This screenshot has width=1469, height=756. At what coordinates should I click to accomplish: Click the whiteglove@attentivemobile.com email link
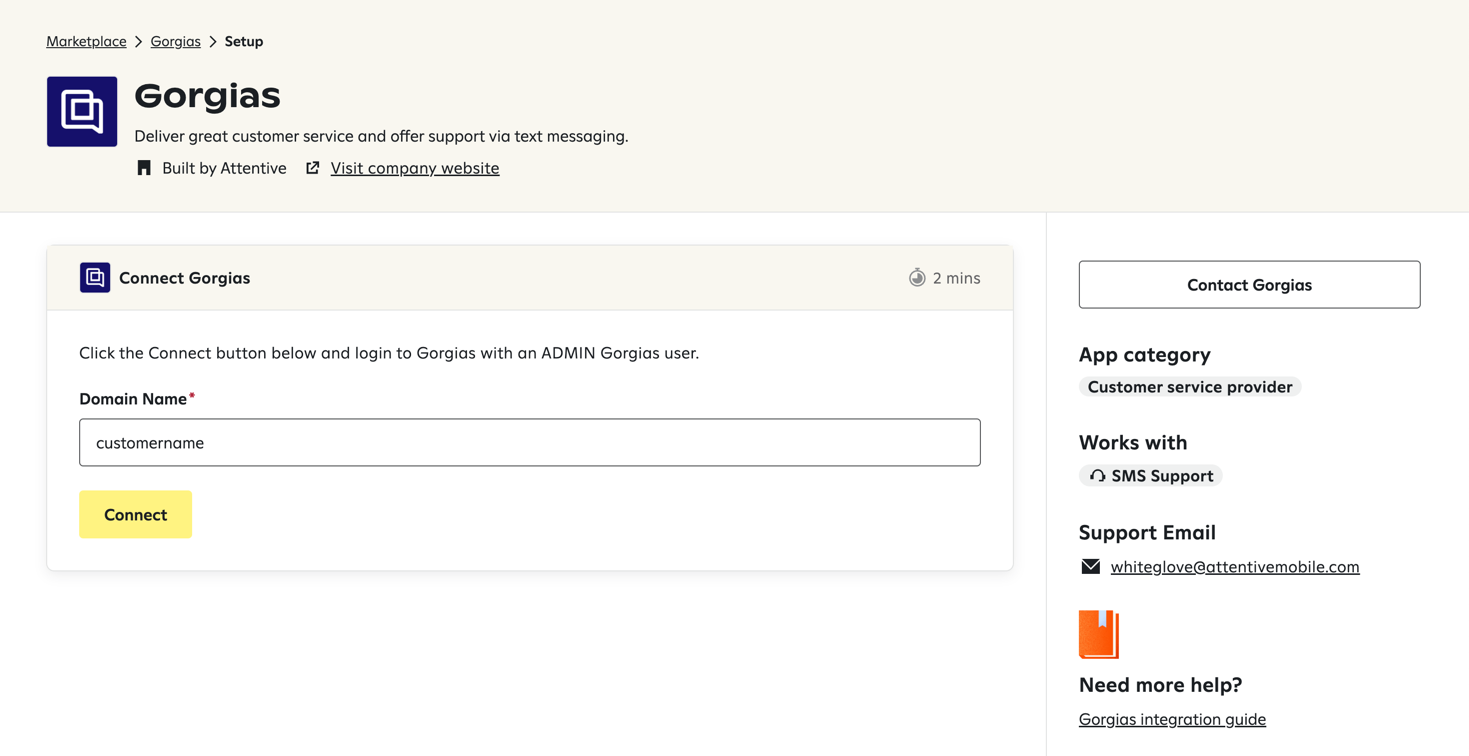[1234, 566]
